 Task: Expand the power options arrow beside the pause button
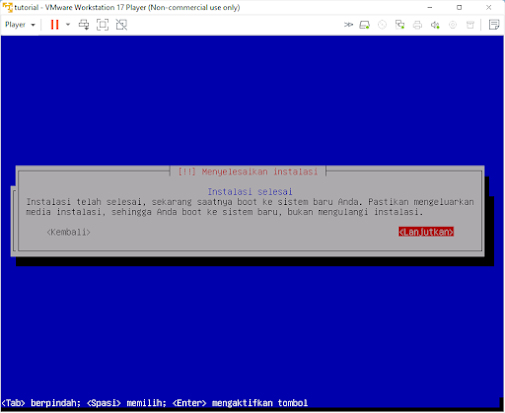[x=68, y=24]
